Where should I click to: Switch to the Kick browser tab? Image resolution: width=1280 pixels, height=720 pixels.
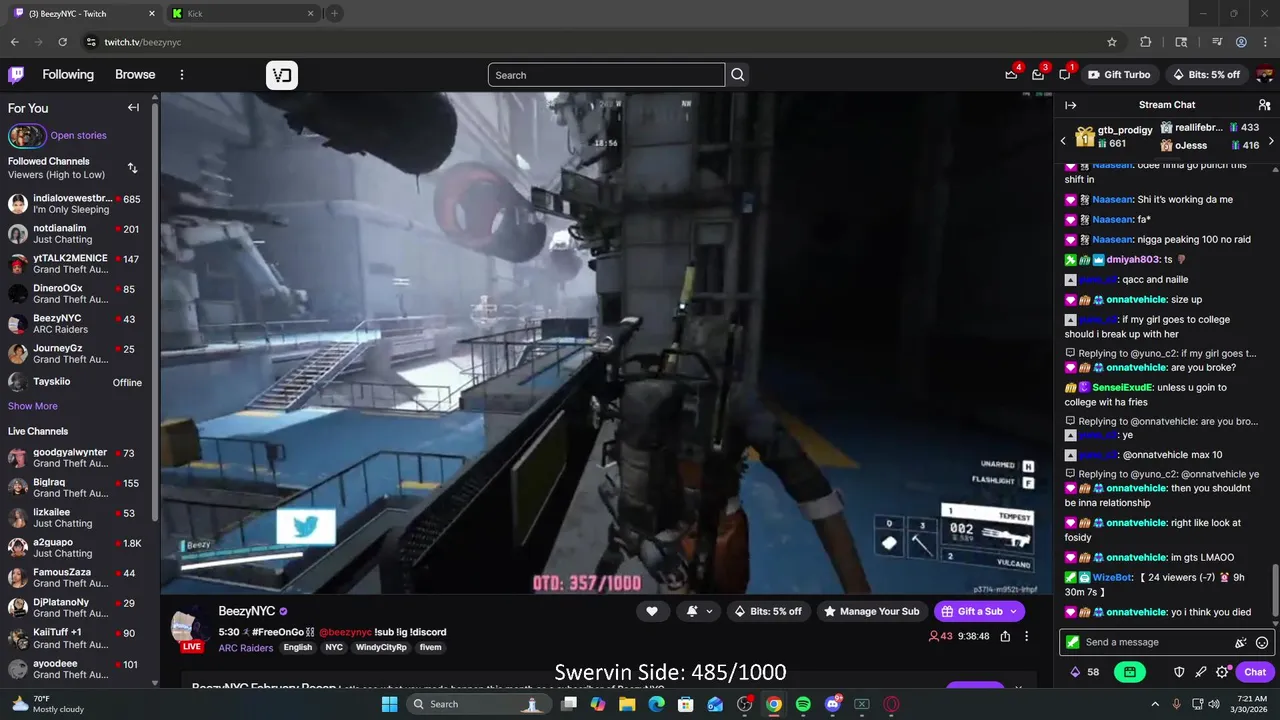pyautogui.click(x=238, y=13)
